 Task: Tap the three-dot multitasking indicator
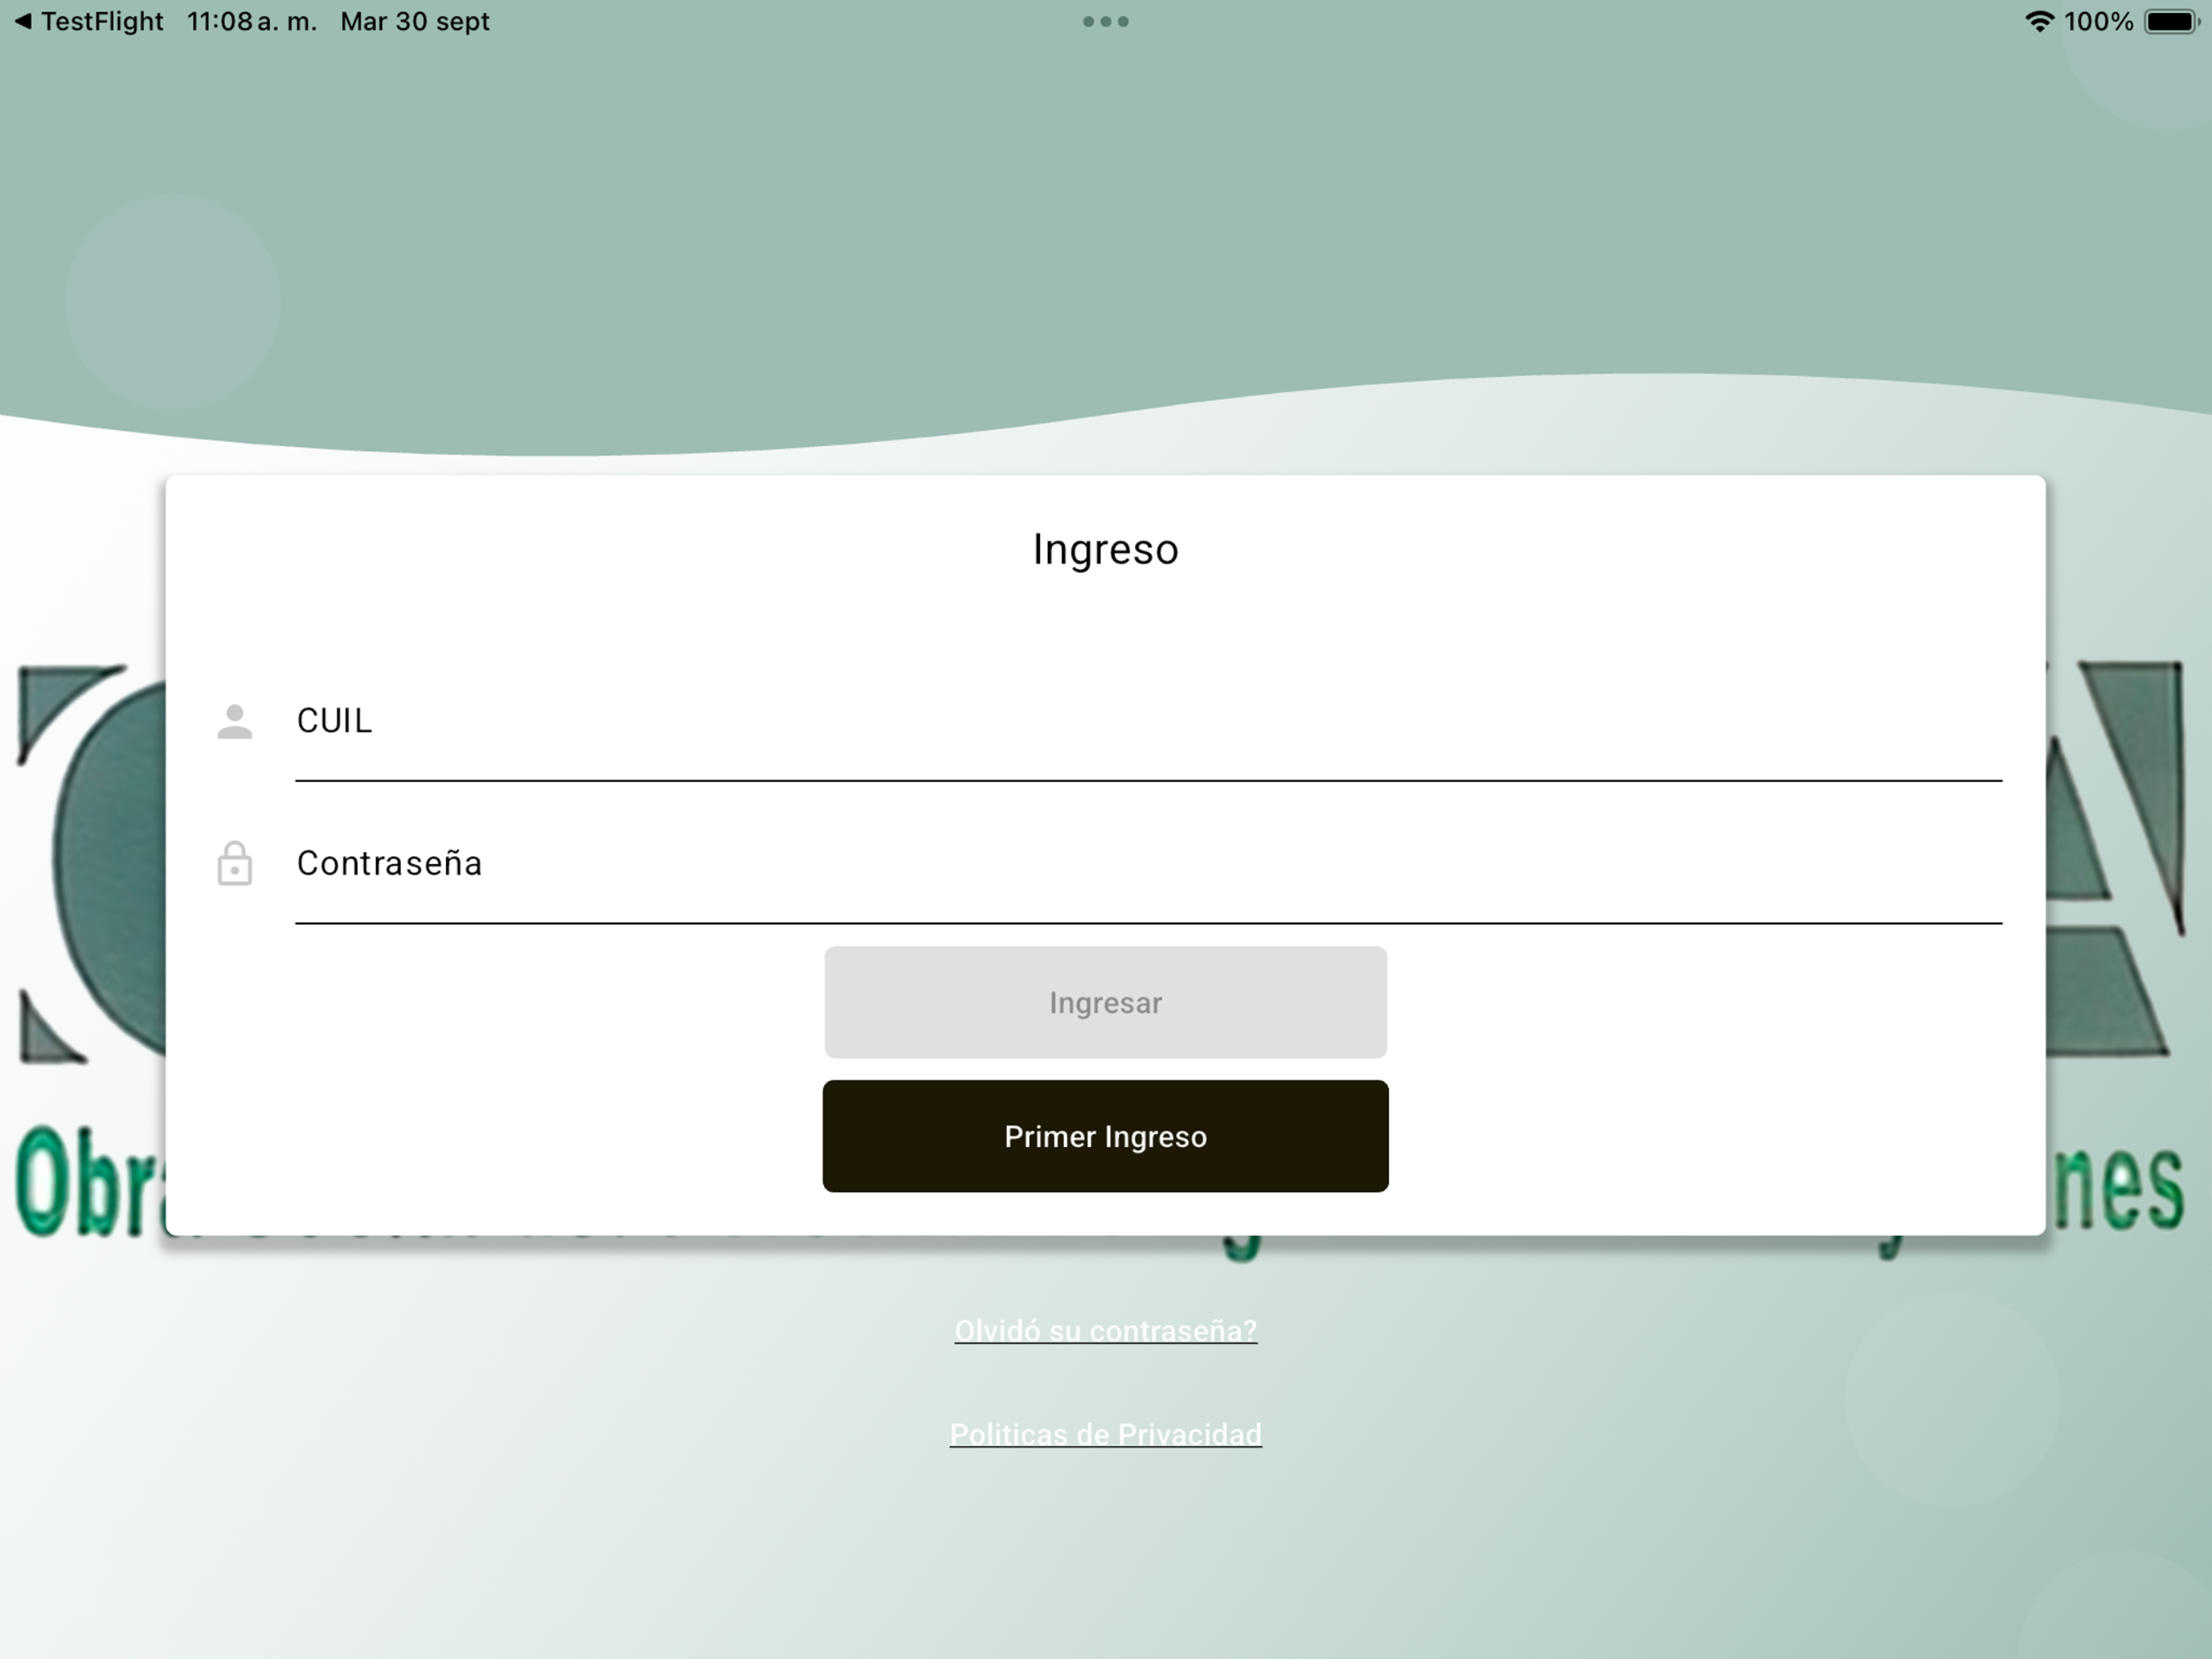pyautogui.click(x=1106, y=21)
